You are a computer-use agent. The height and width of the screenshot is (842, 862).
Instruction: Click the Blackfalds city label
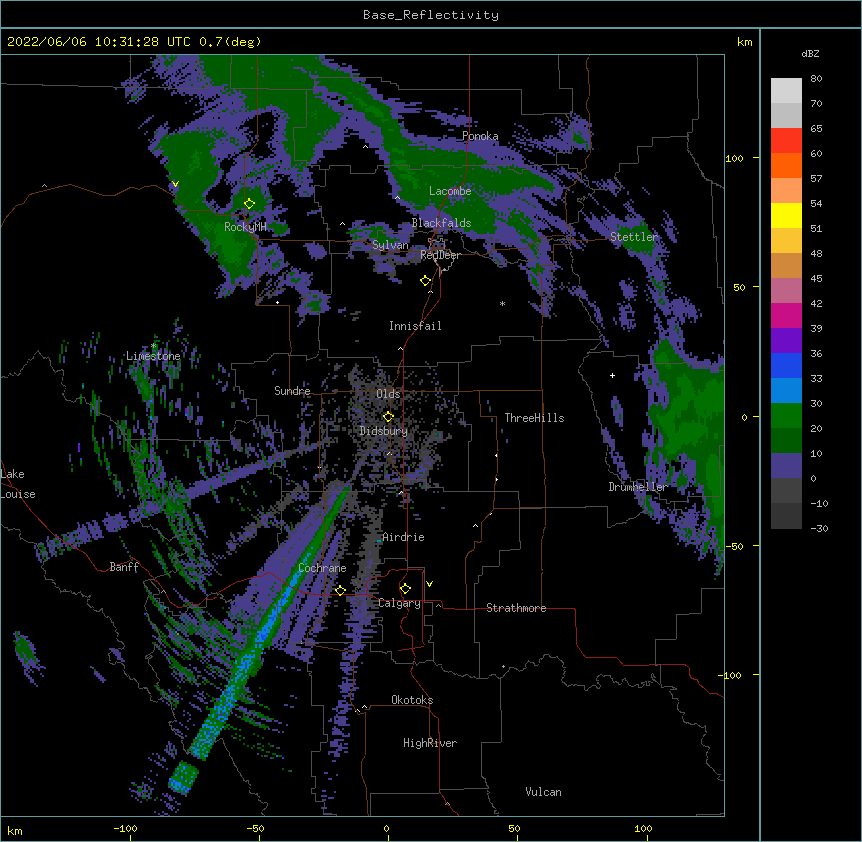pyautogui.click(x=441, y=223)
